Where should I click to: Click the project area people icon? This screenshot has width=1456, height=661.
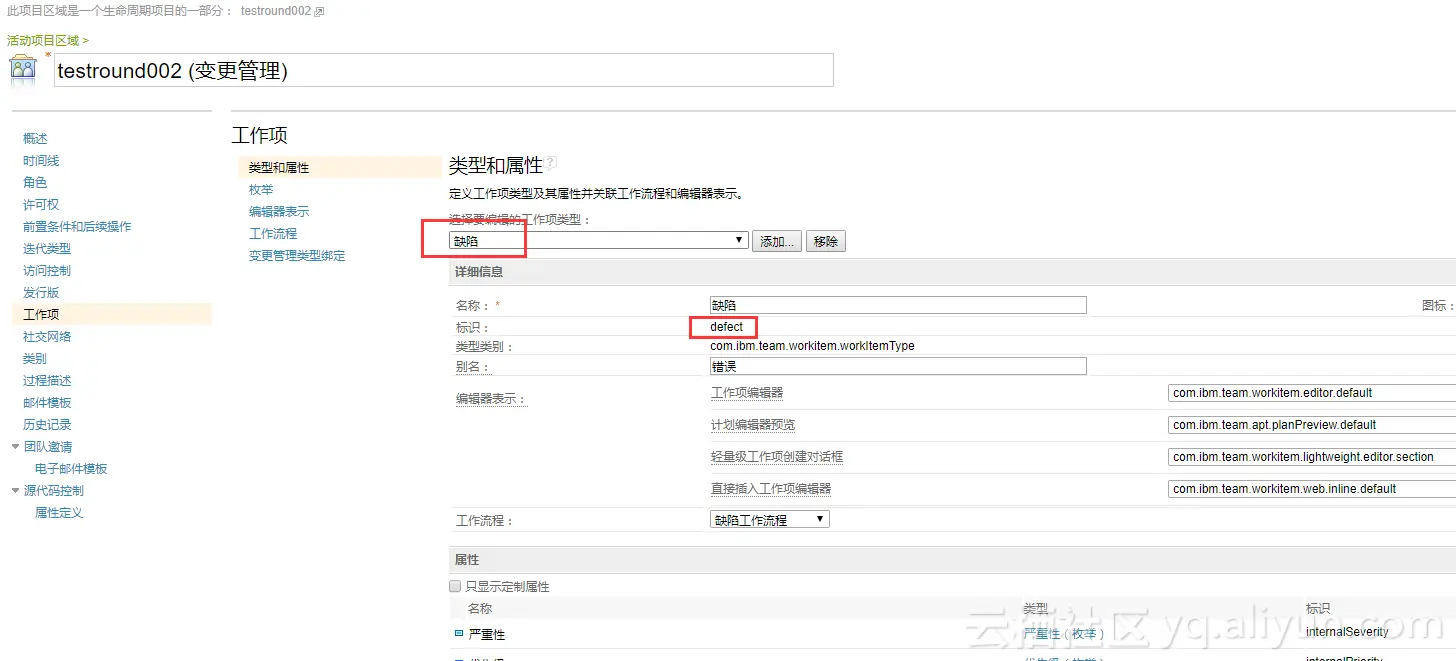coord(23,71)
